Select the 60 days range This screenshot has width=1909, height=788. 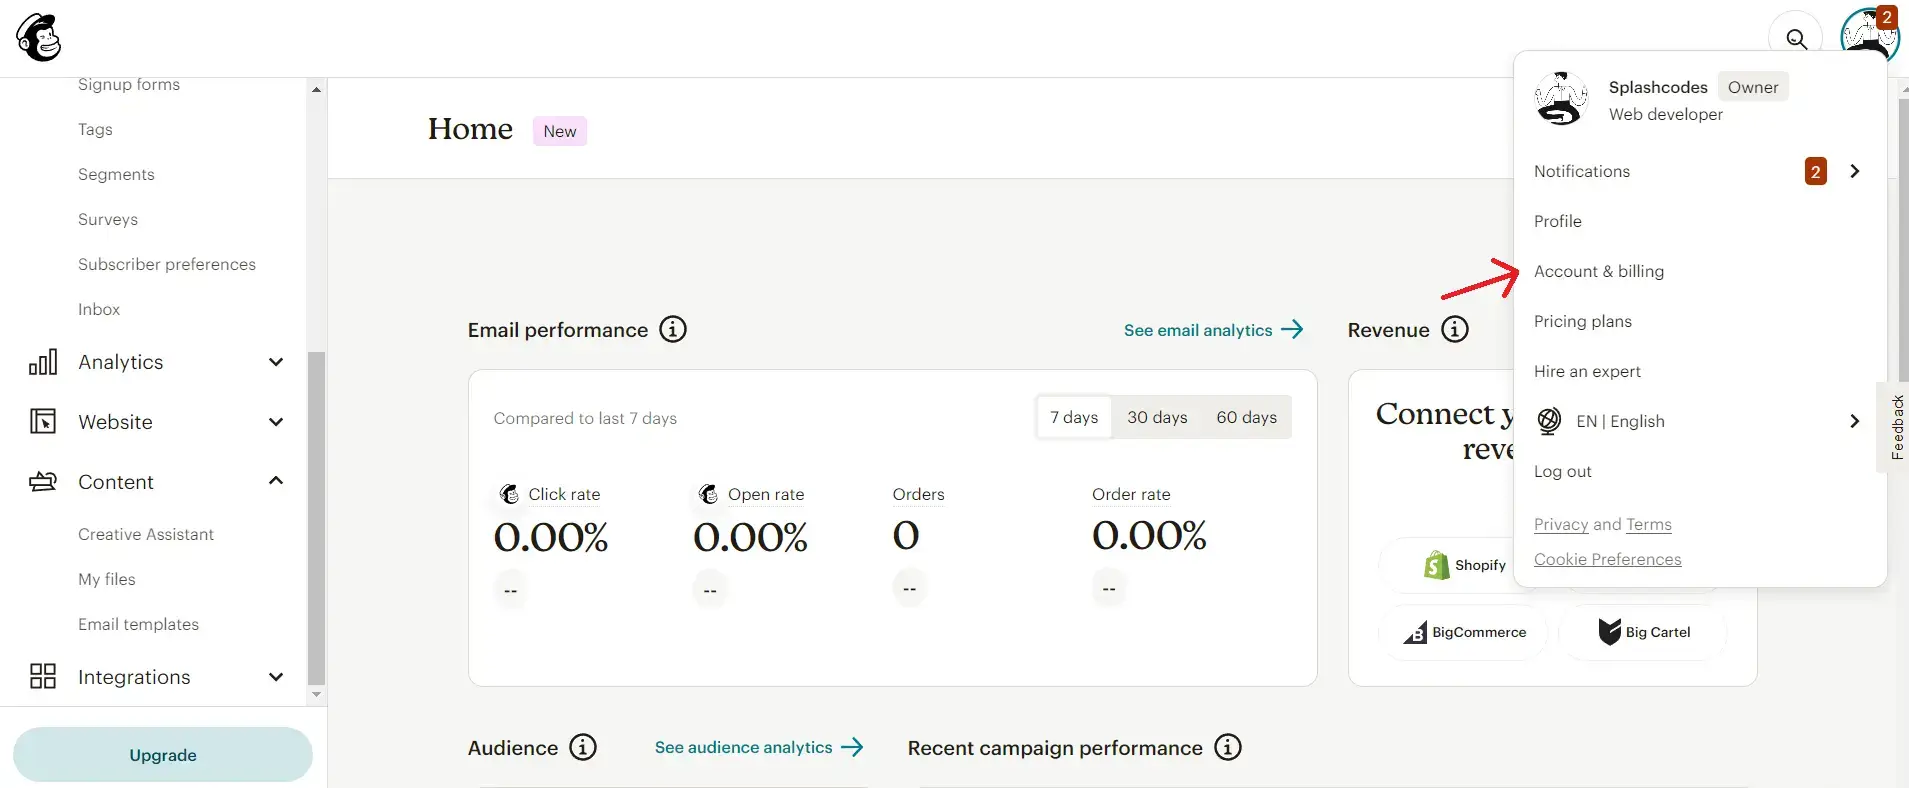1246,417
